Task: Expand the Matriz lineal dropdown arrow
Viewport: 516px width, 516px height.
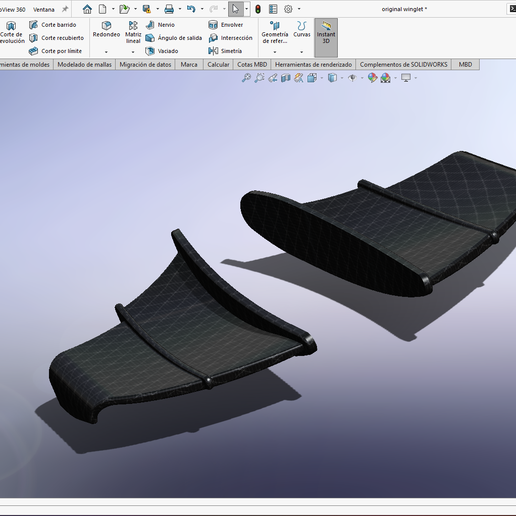Action: 133,52
